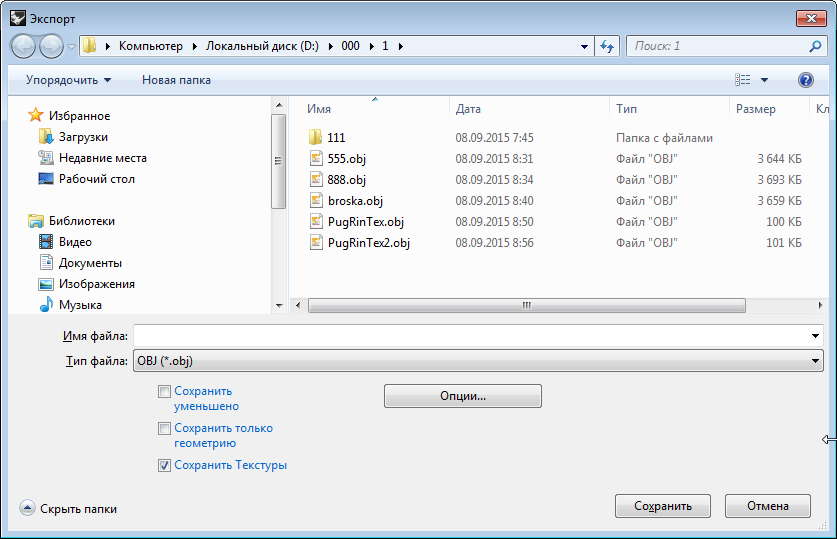The height and width of the screenshot is (539, 837).
Task: Open the Упорядочить dropdown menu
Action: [x=68, y=80]
